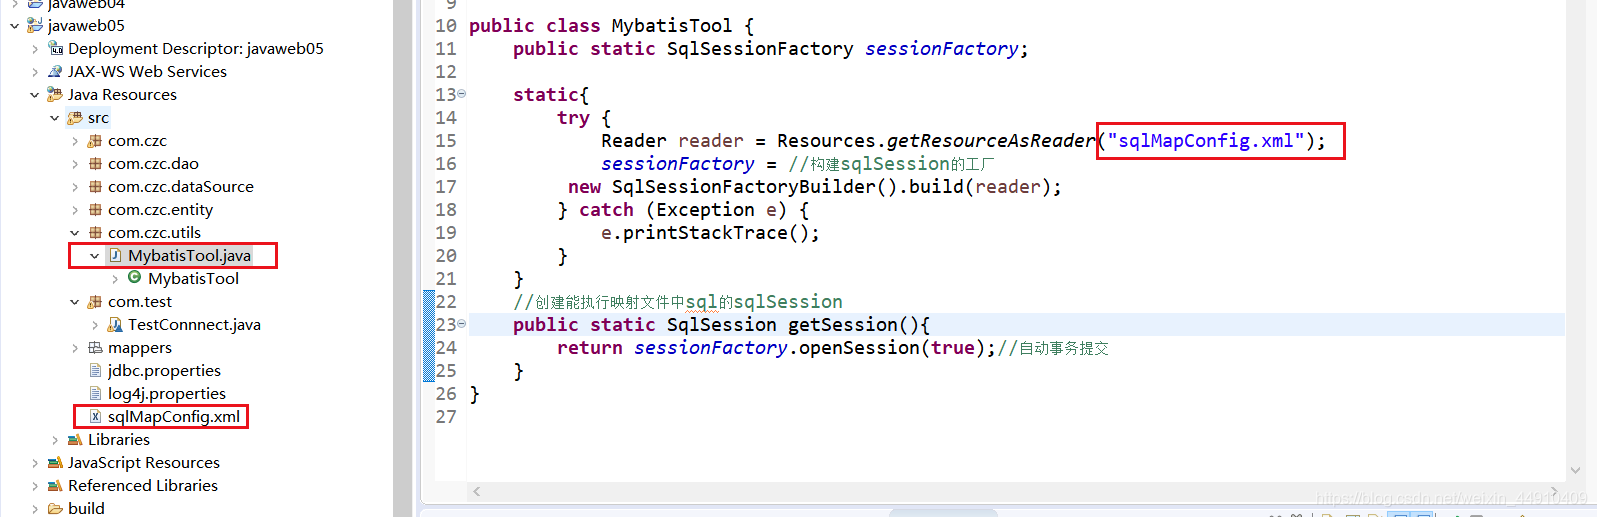Click the Referenced Libraries icon

pyautogui.click(x=55, y=485)
